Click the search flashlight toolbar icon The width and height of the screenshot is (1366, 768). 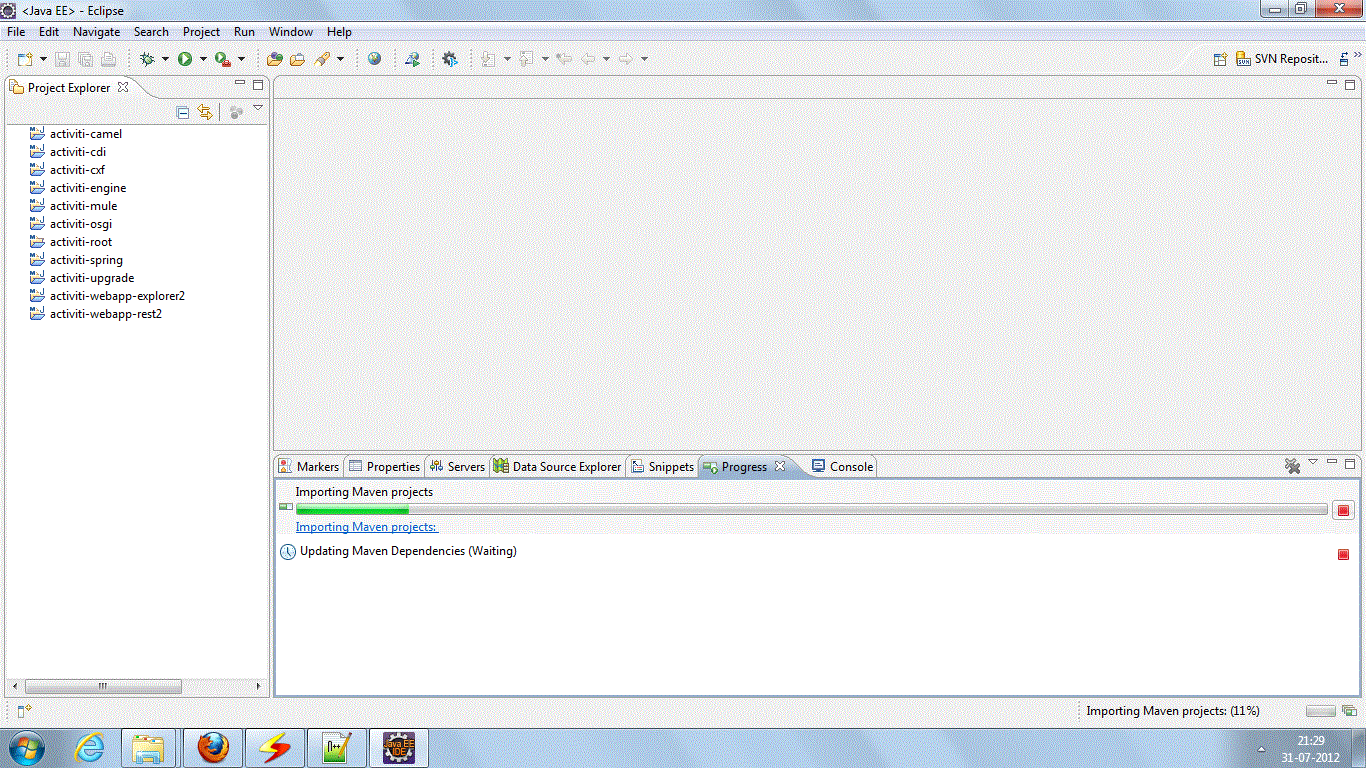point(322,59)
